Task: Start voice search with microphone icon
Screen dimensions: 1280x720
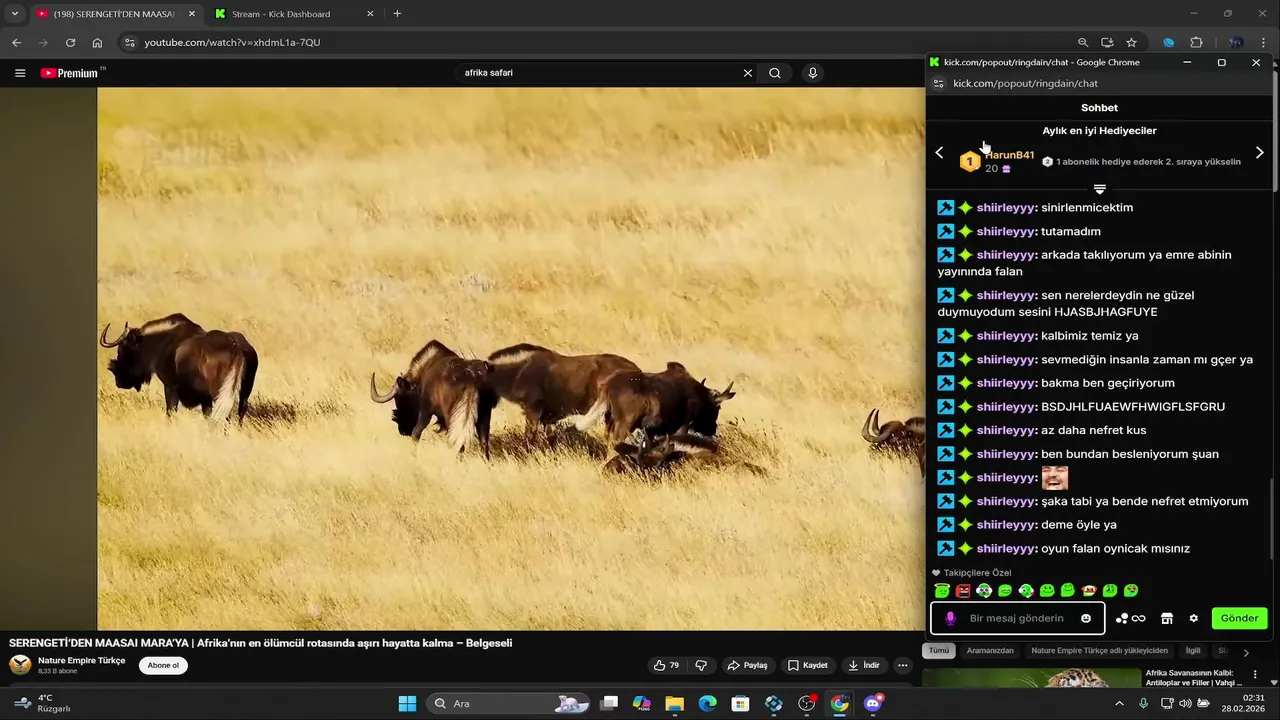Action: click(x=813, y=73)
